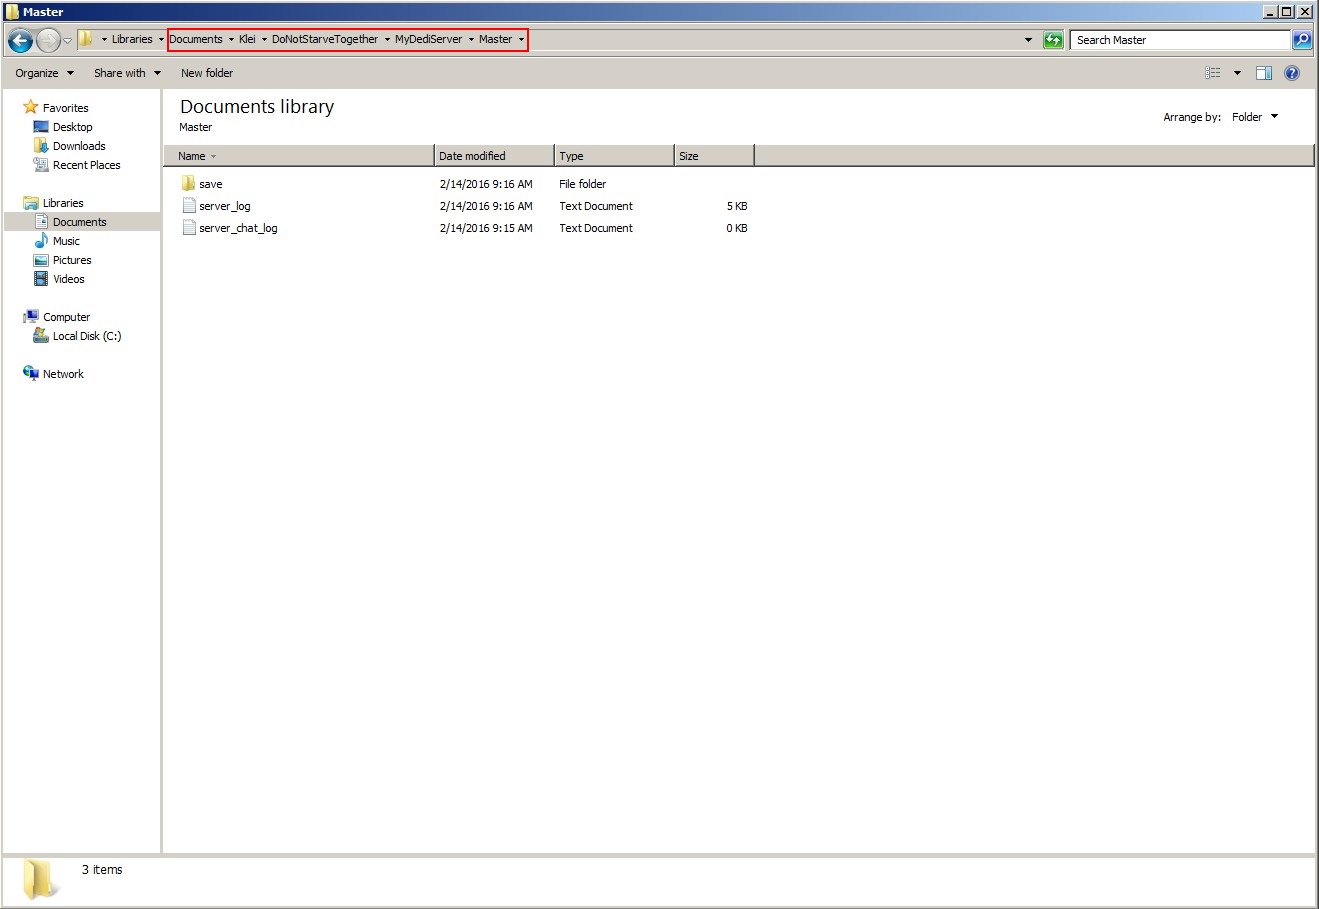Viewport: 1319px width, 909px height.
Task: Click the Downloads icon in sidebar
Action: (x=41, y=146)
